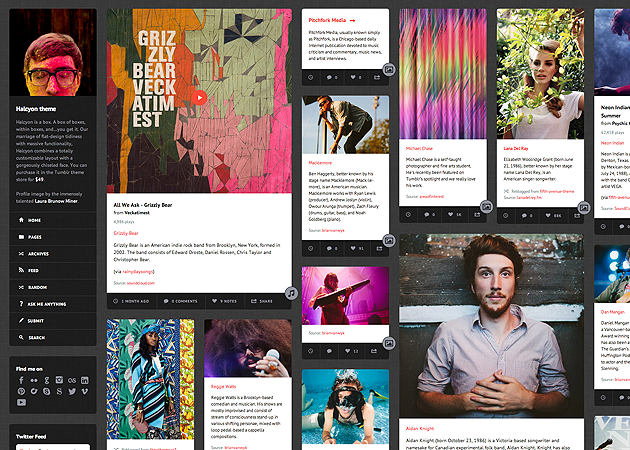Click the Random post sidebar link

(x=38, y=287)
